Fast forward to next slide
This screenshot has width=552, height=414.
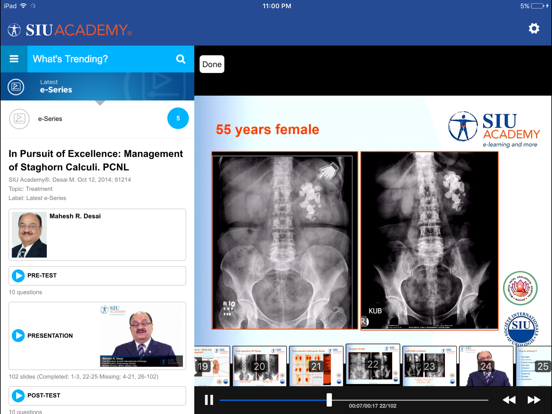click(x=534, y=400)
